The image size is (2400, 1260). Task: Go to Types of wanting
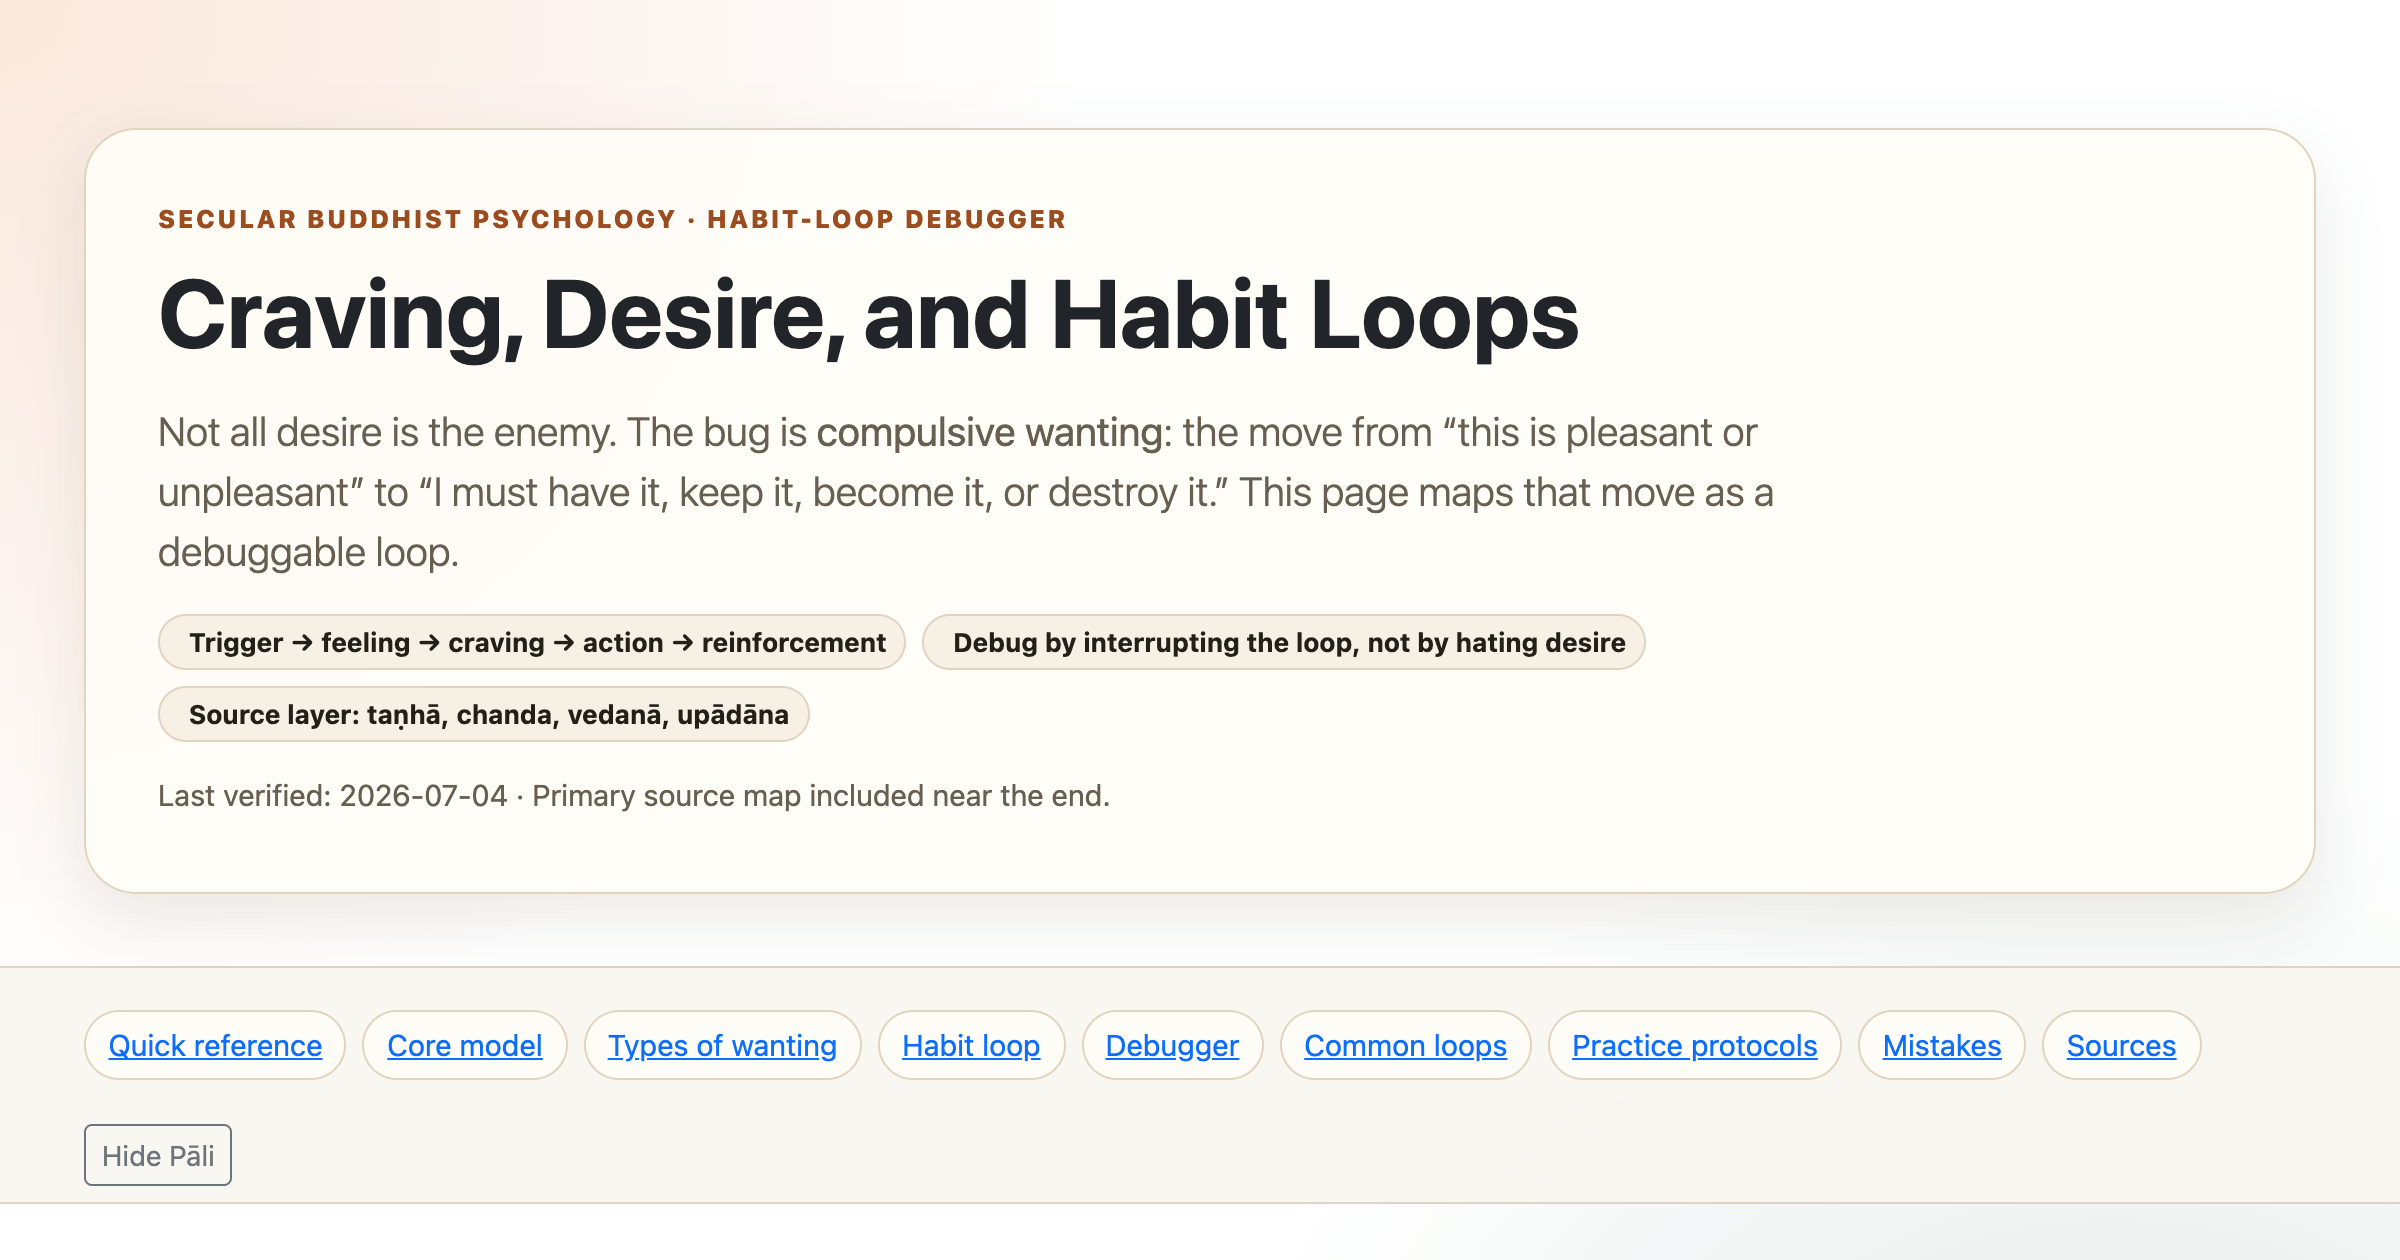tap(722, 1045)
